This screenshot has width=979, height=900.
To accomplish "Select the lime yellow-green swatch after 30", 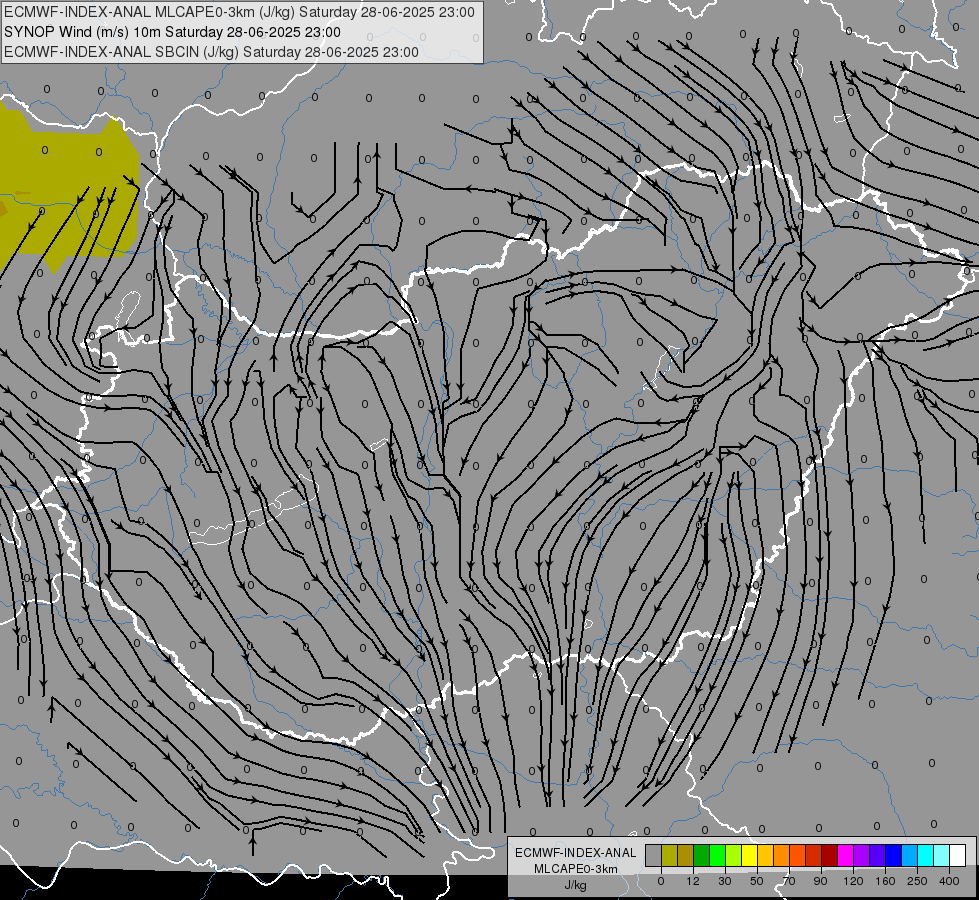I will (734, 855).
